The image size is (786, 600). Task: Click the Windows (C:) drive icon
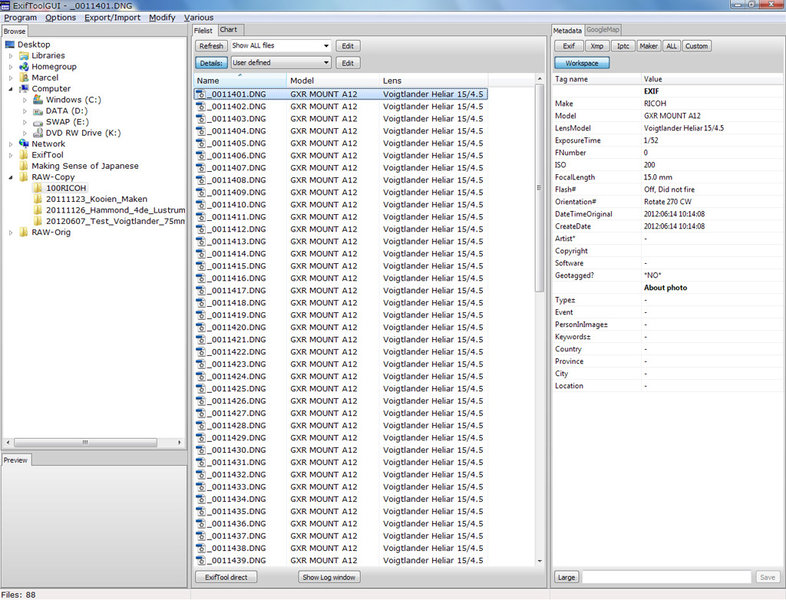tap(37, 100)
